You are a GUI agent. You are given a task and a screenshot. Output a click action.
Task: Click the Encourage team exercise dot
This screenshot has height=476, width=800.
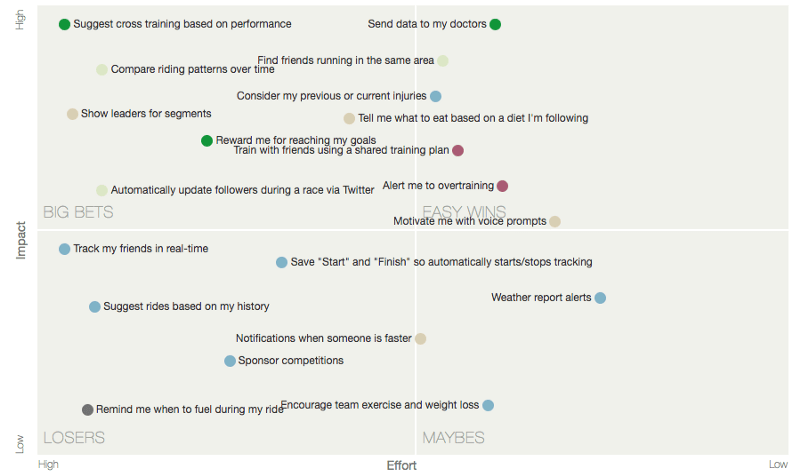click(488, 405)
